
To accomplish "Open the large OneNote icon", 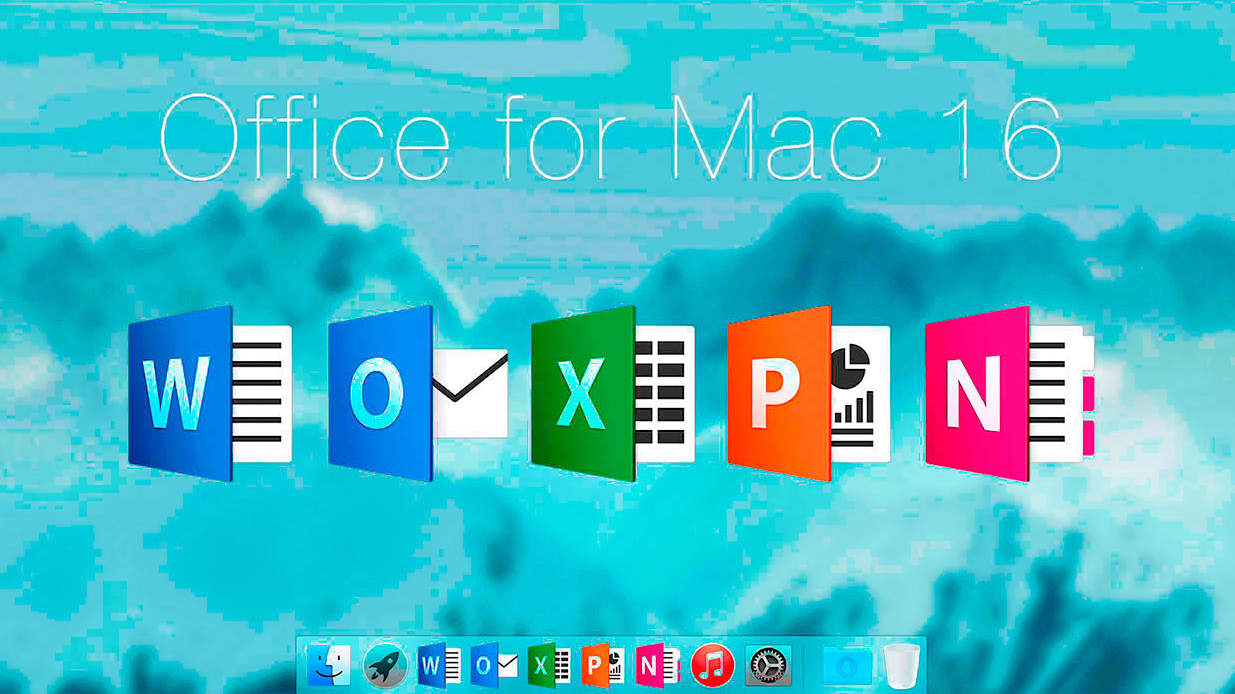I will (1010, 393).
